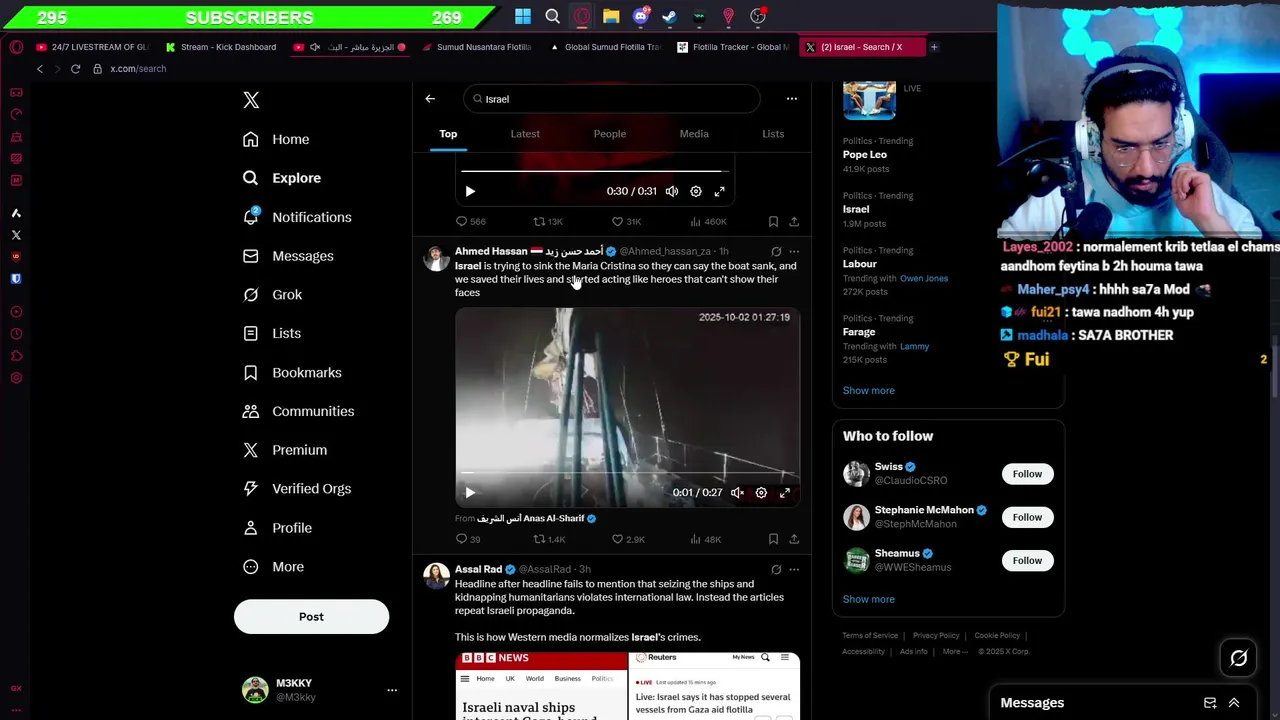1280x720 pixels.
Task: Enter fullscreen on the first video
Action: [x=719, y=191]
